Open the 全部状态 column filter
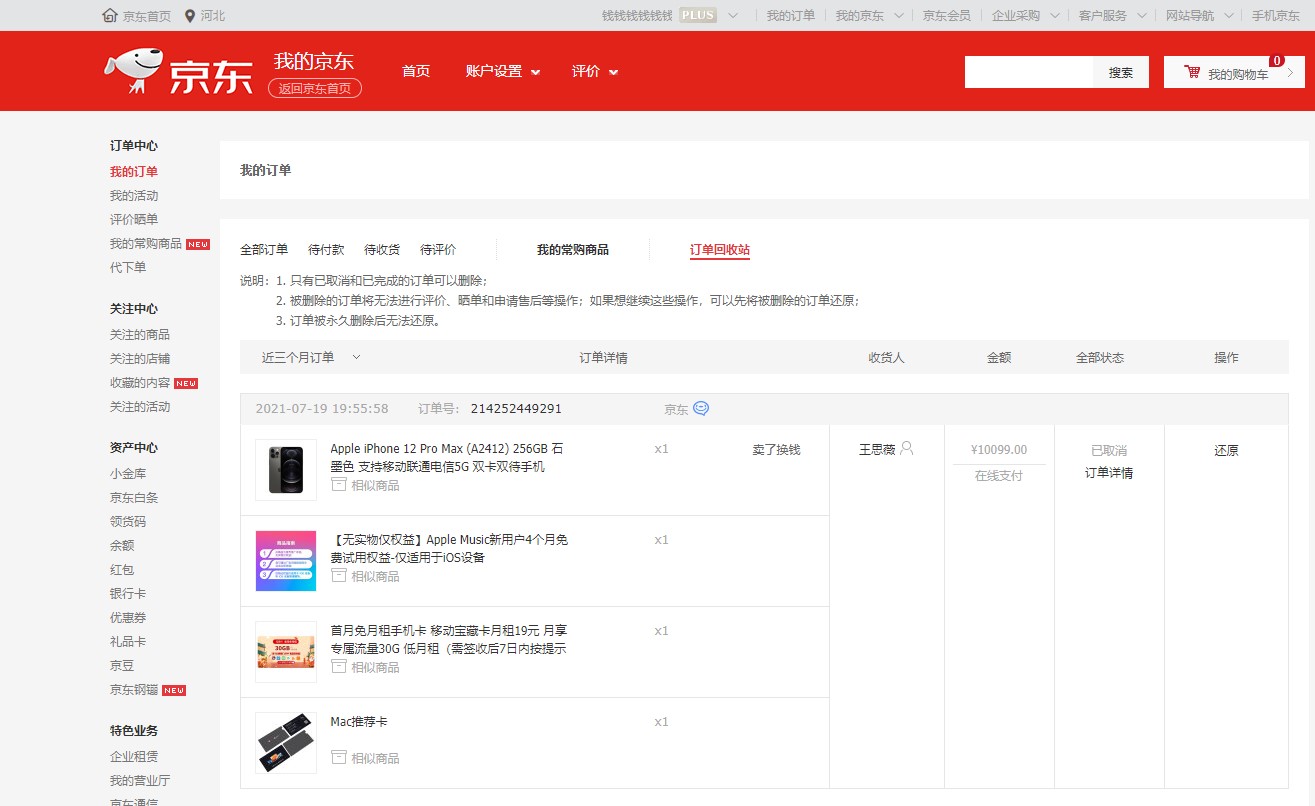The height and width of the screenshot is (806, 1315). [1100, 357]
